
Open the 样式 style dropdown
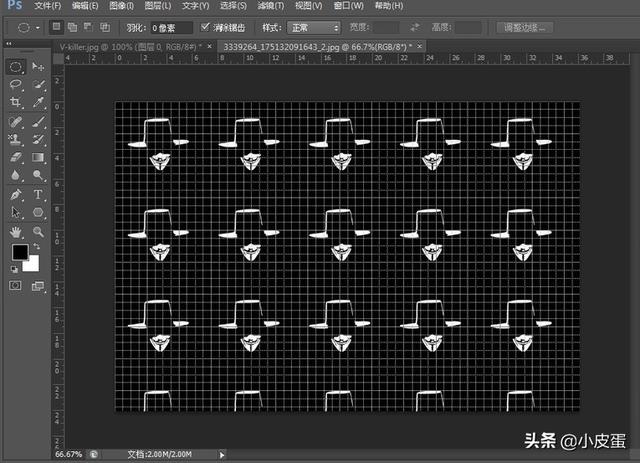[313, 28]
